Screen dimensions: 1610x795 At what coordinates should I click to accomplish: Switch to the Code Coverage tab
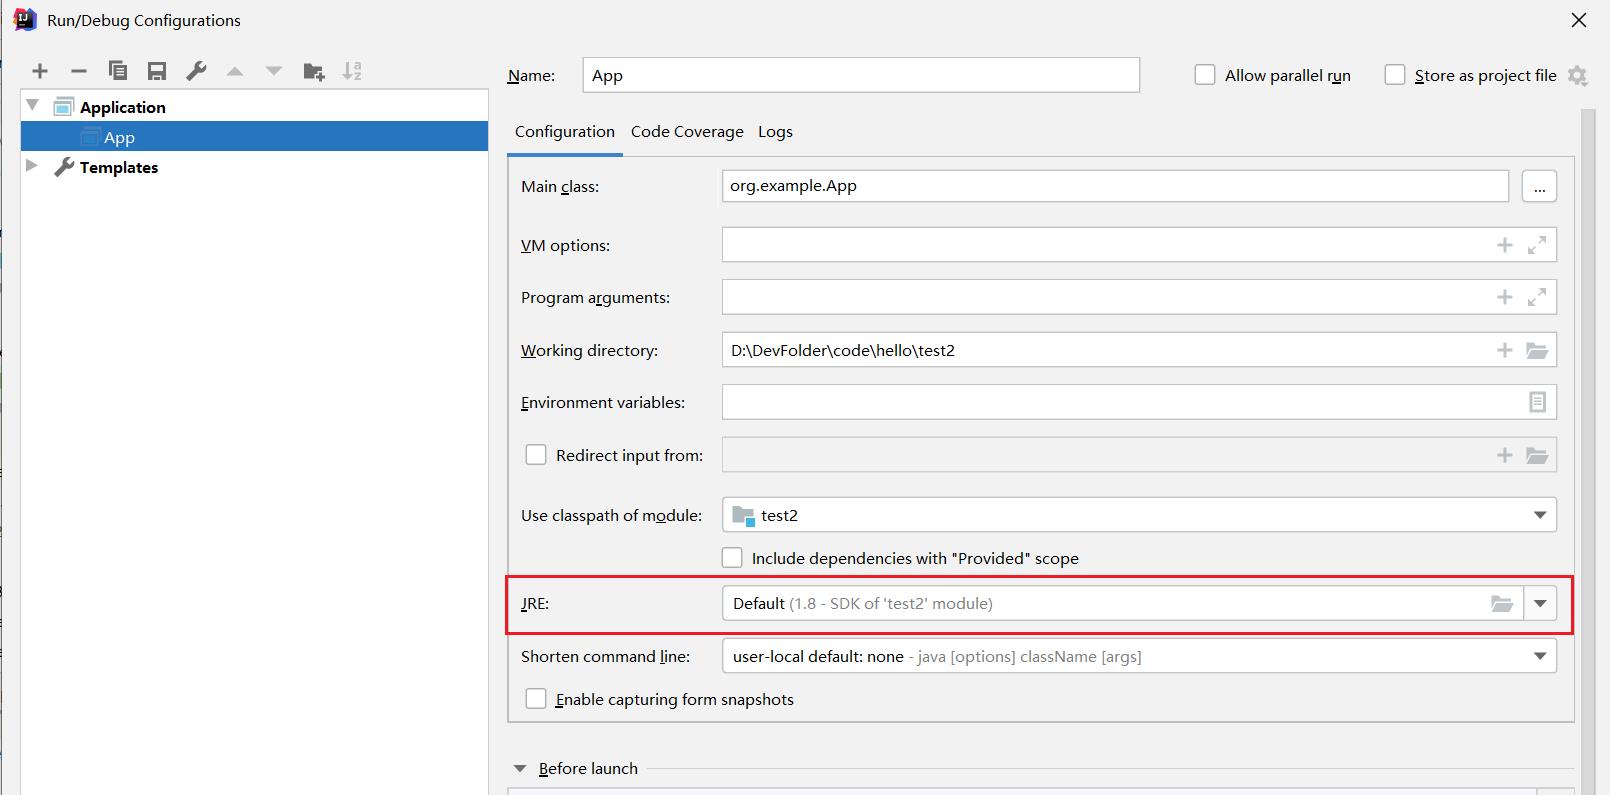[x=687, y=132]
